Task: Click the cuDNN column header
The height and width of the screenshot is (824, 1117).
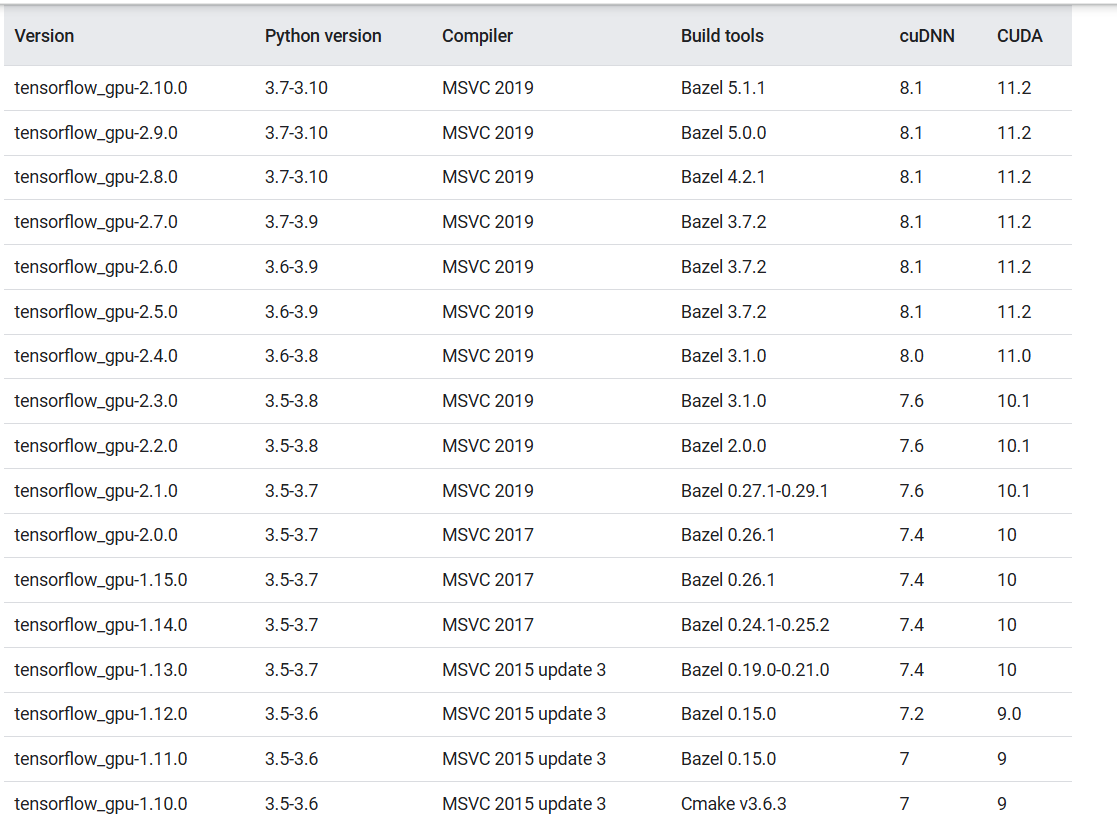Action: (x=926, y=36)
